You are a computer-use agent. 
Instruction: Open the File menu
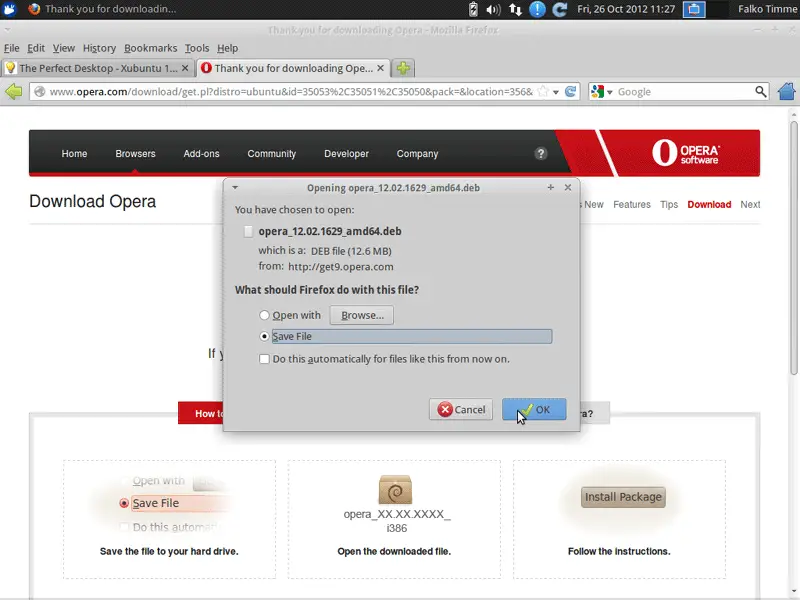12,48
